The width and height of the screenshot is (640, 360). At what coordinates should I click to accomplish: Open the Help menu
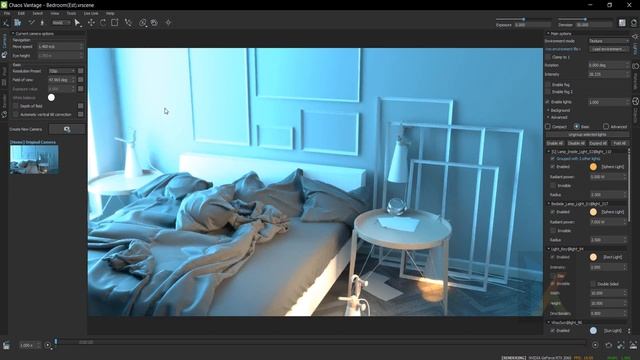(x=110, y=13)
